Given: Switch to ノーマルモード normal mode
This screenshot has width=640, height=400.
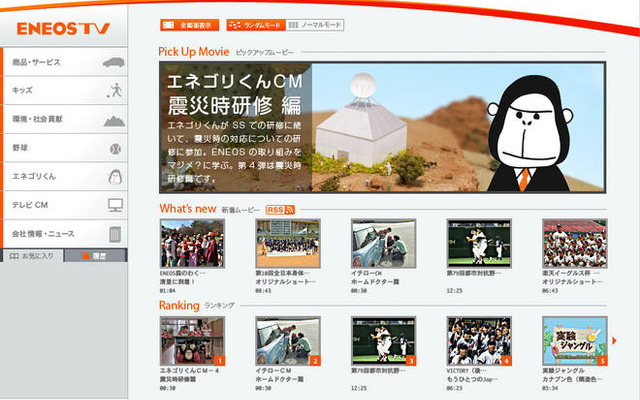Looking at the screenshot, I should click(315, 25).
